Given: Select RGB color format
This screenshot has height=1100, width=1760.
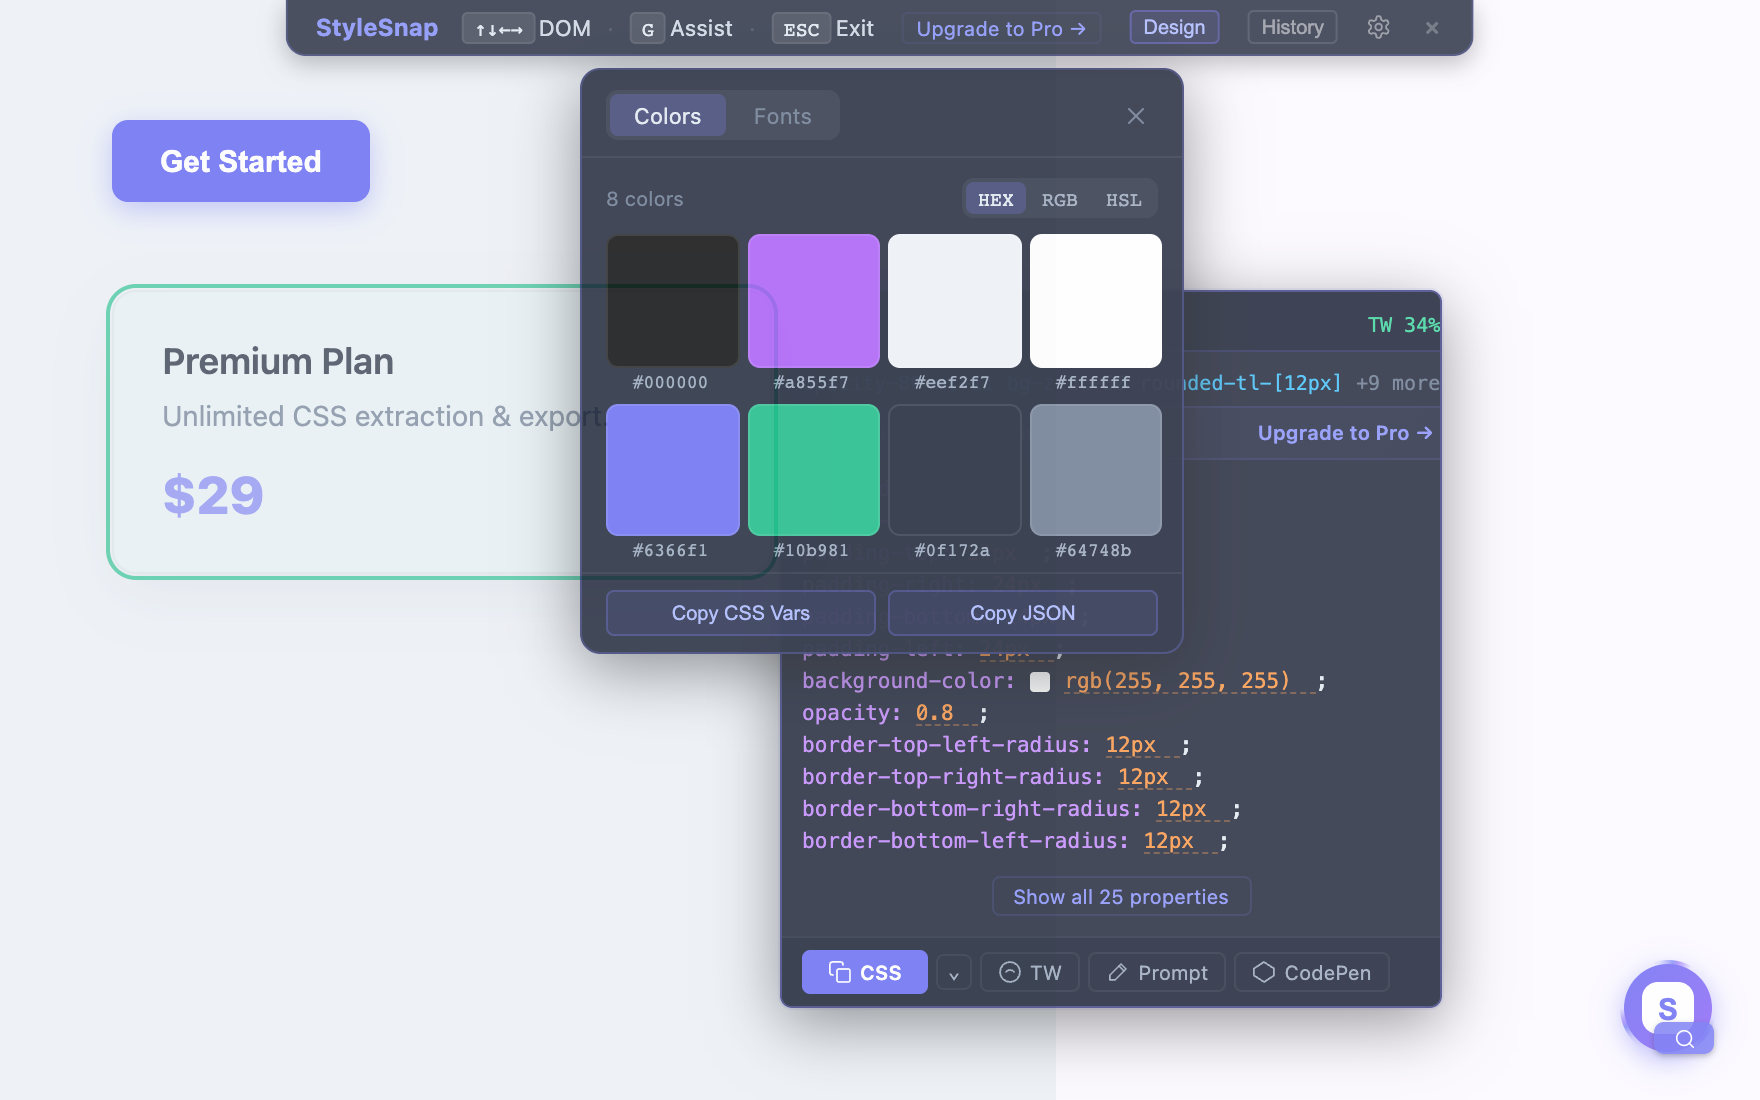Looking at the screenshot, I should [x=1059, y=199].
